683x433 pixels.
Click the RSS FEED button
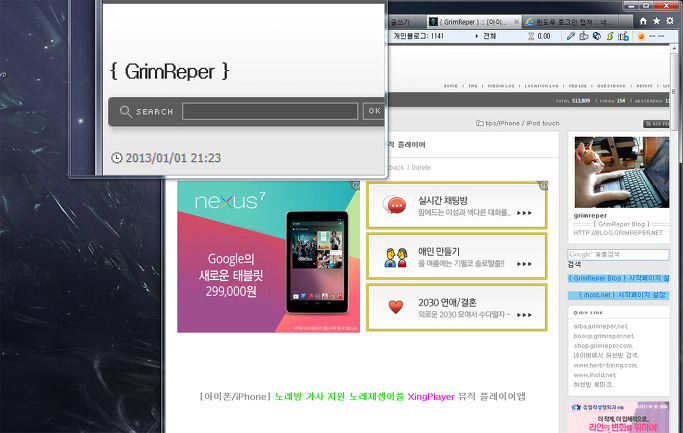(x=656, y=124)
